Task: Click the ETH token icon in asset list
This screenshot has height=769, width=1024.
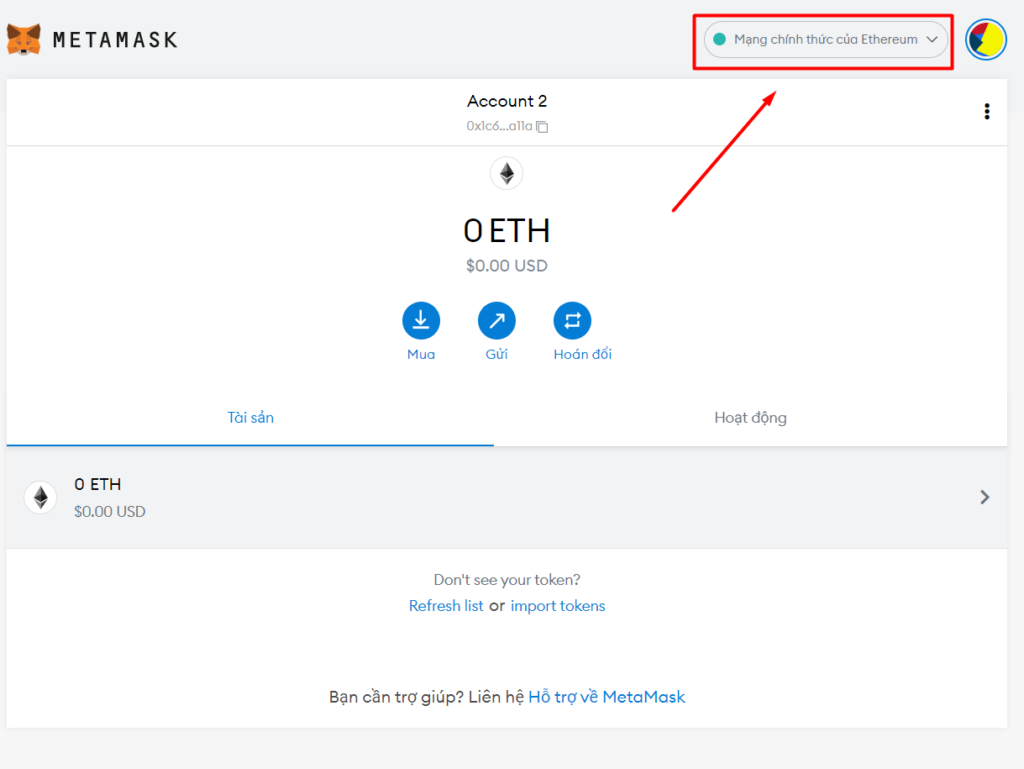Action: tap(40, 497)
